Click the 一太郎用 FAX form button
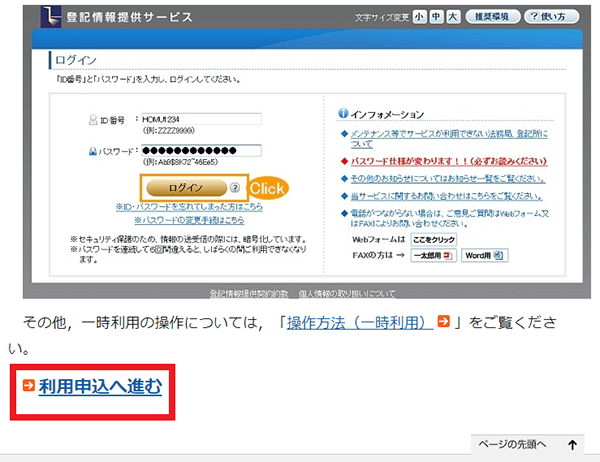 click(x=434, y=255)
